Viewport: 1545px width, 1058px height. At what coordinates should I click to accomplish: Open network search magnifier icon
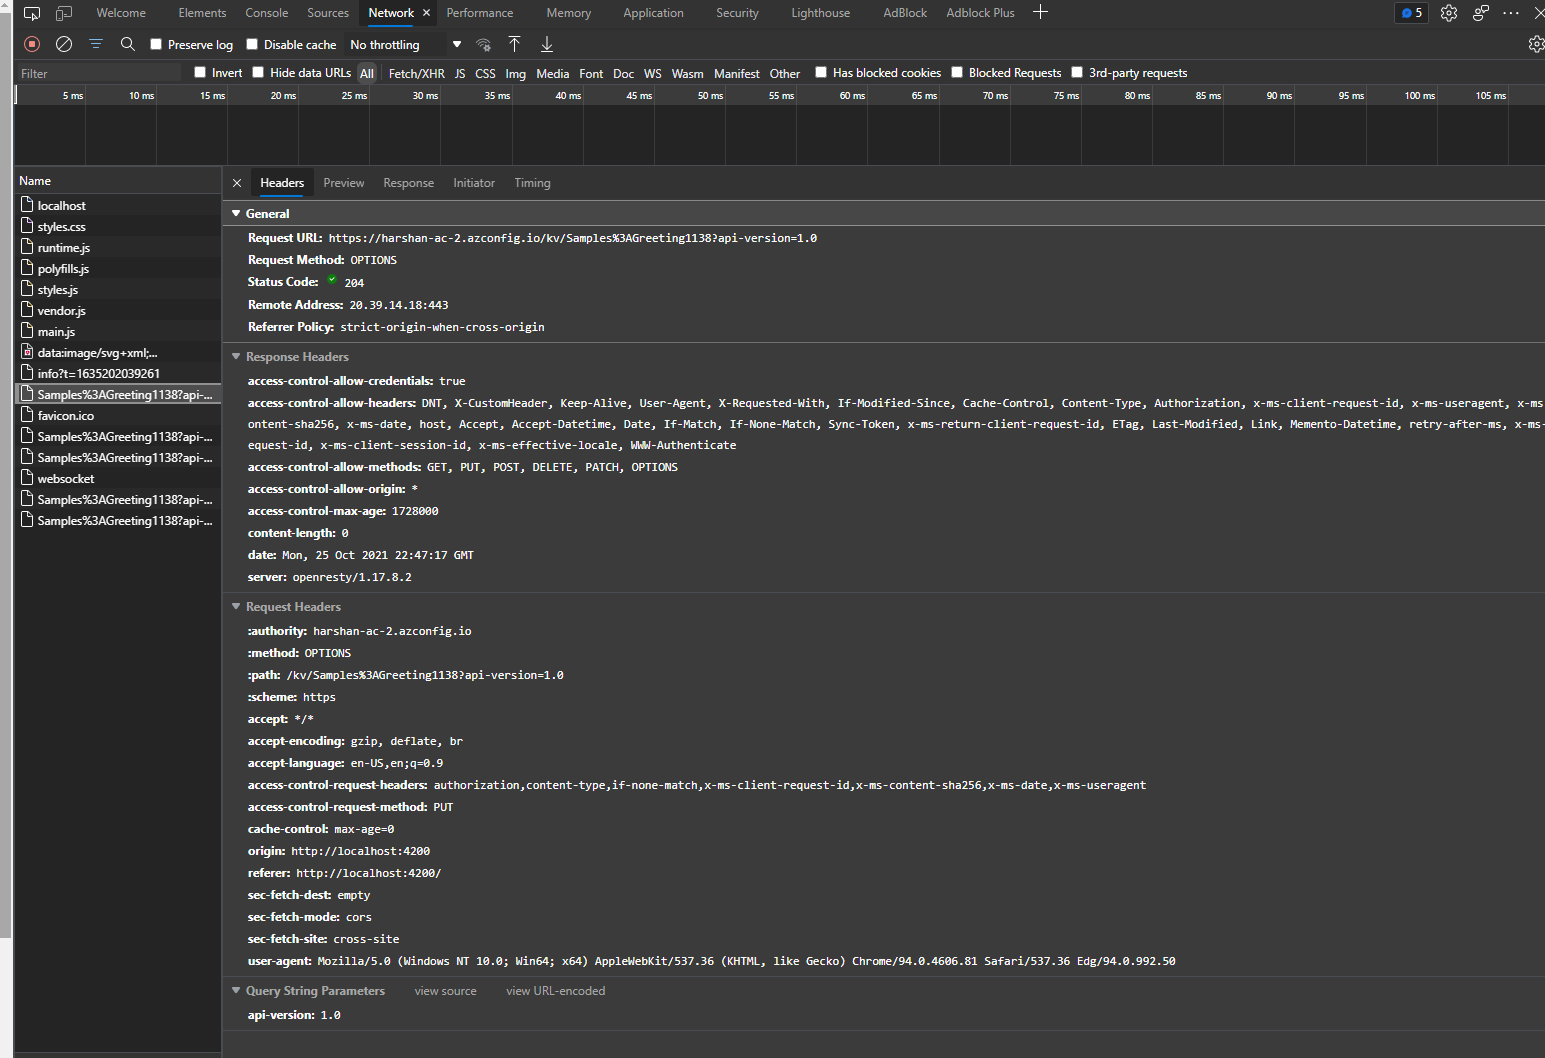click(x=128, y=44)
